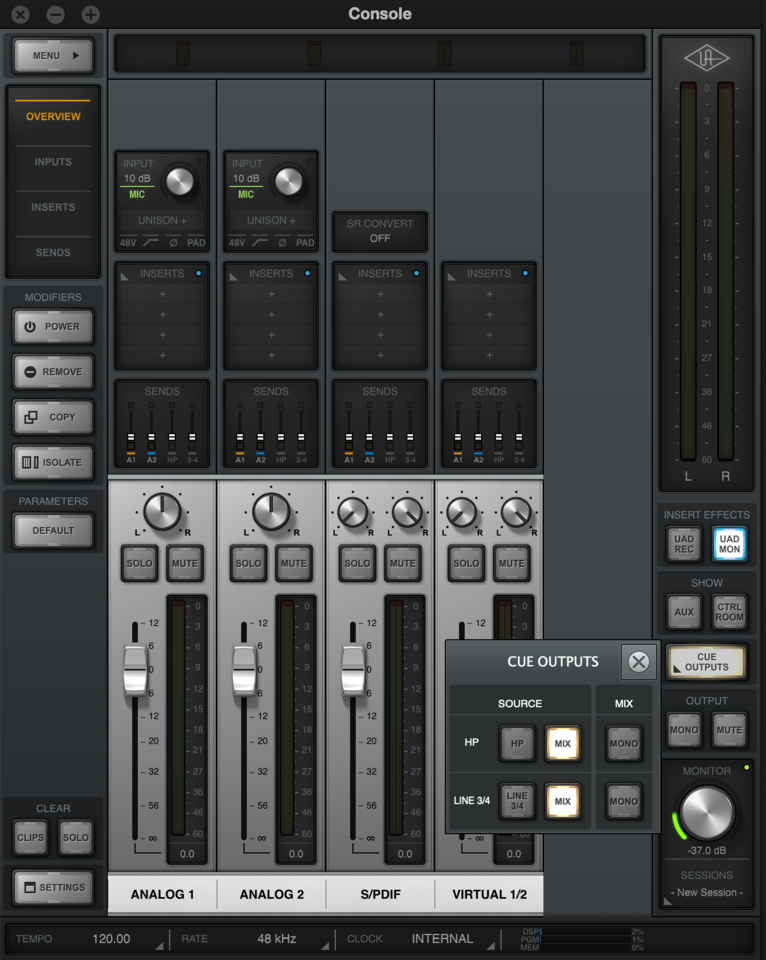Solo the S/PDIF channel

357,563
